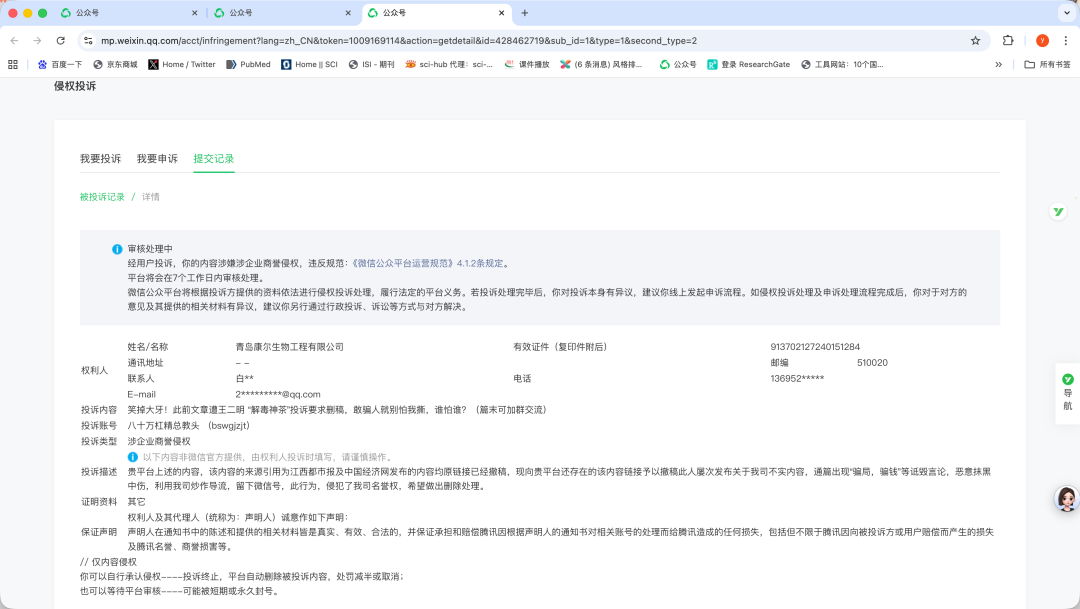
Task: Reload the current page
Action: (x=61, y=41)
